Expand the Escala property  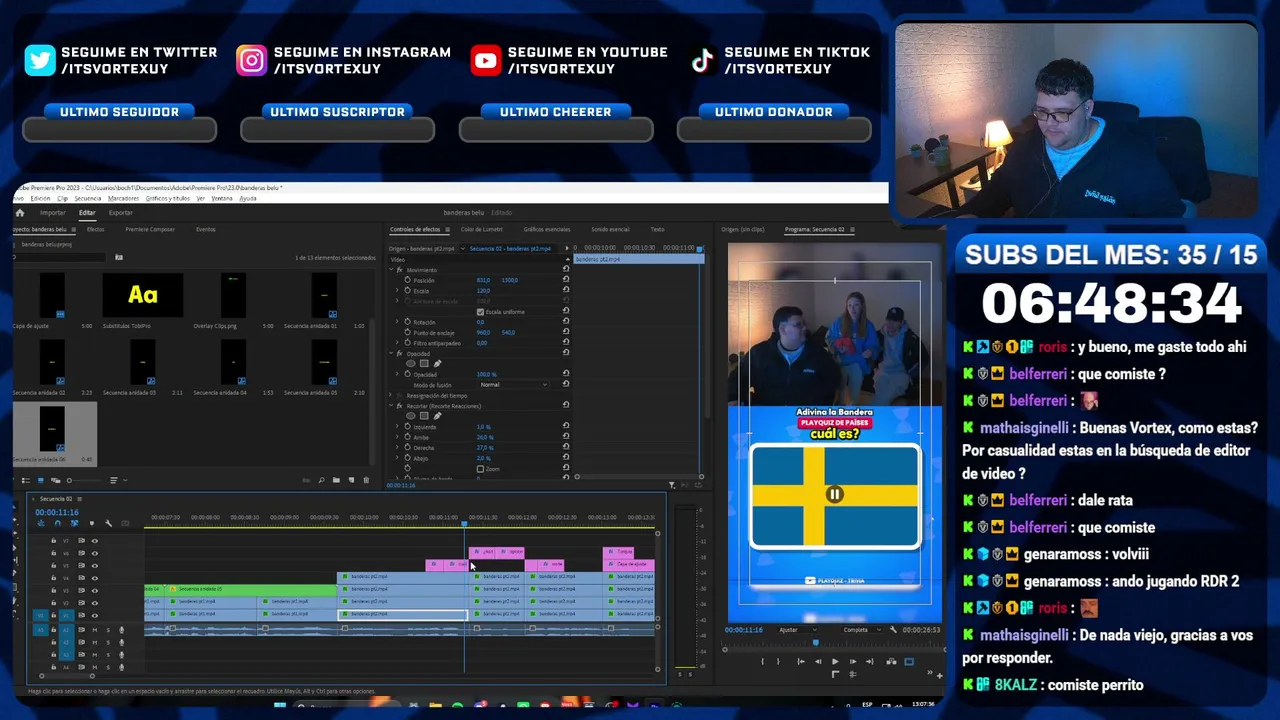(x=397, y=291)
